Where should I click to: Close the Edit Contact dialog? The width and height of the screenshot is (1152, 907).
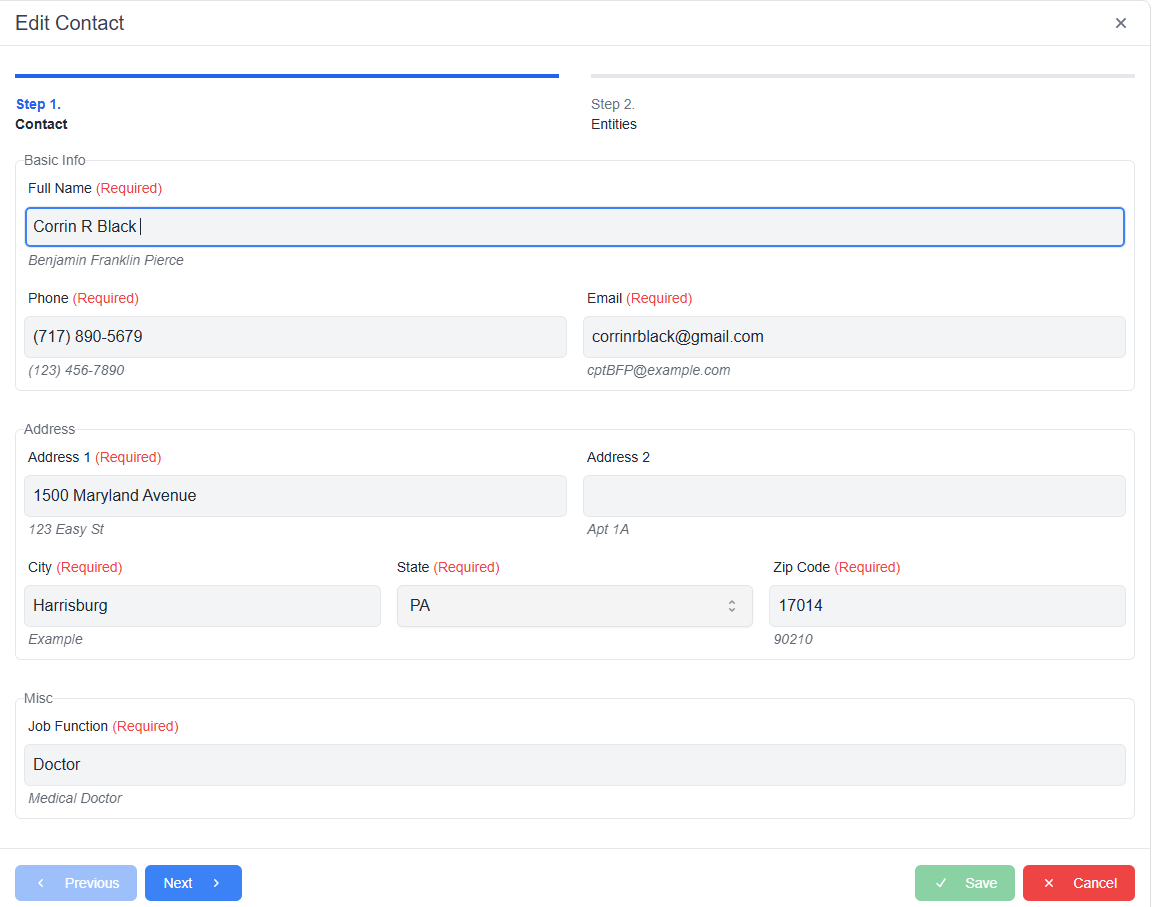(1120, 23)
